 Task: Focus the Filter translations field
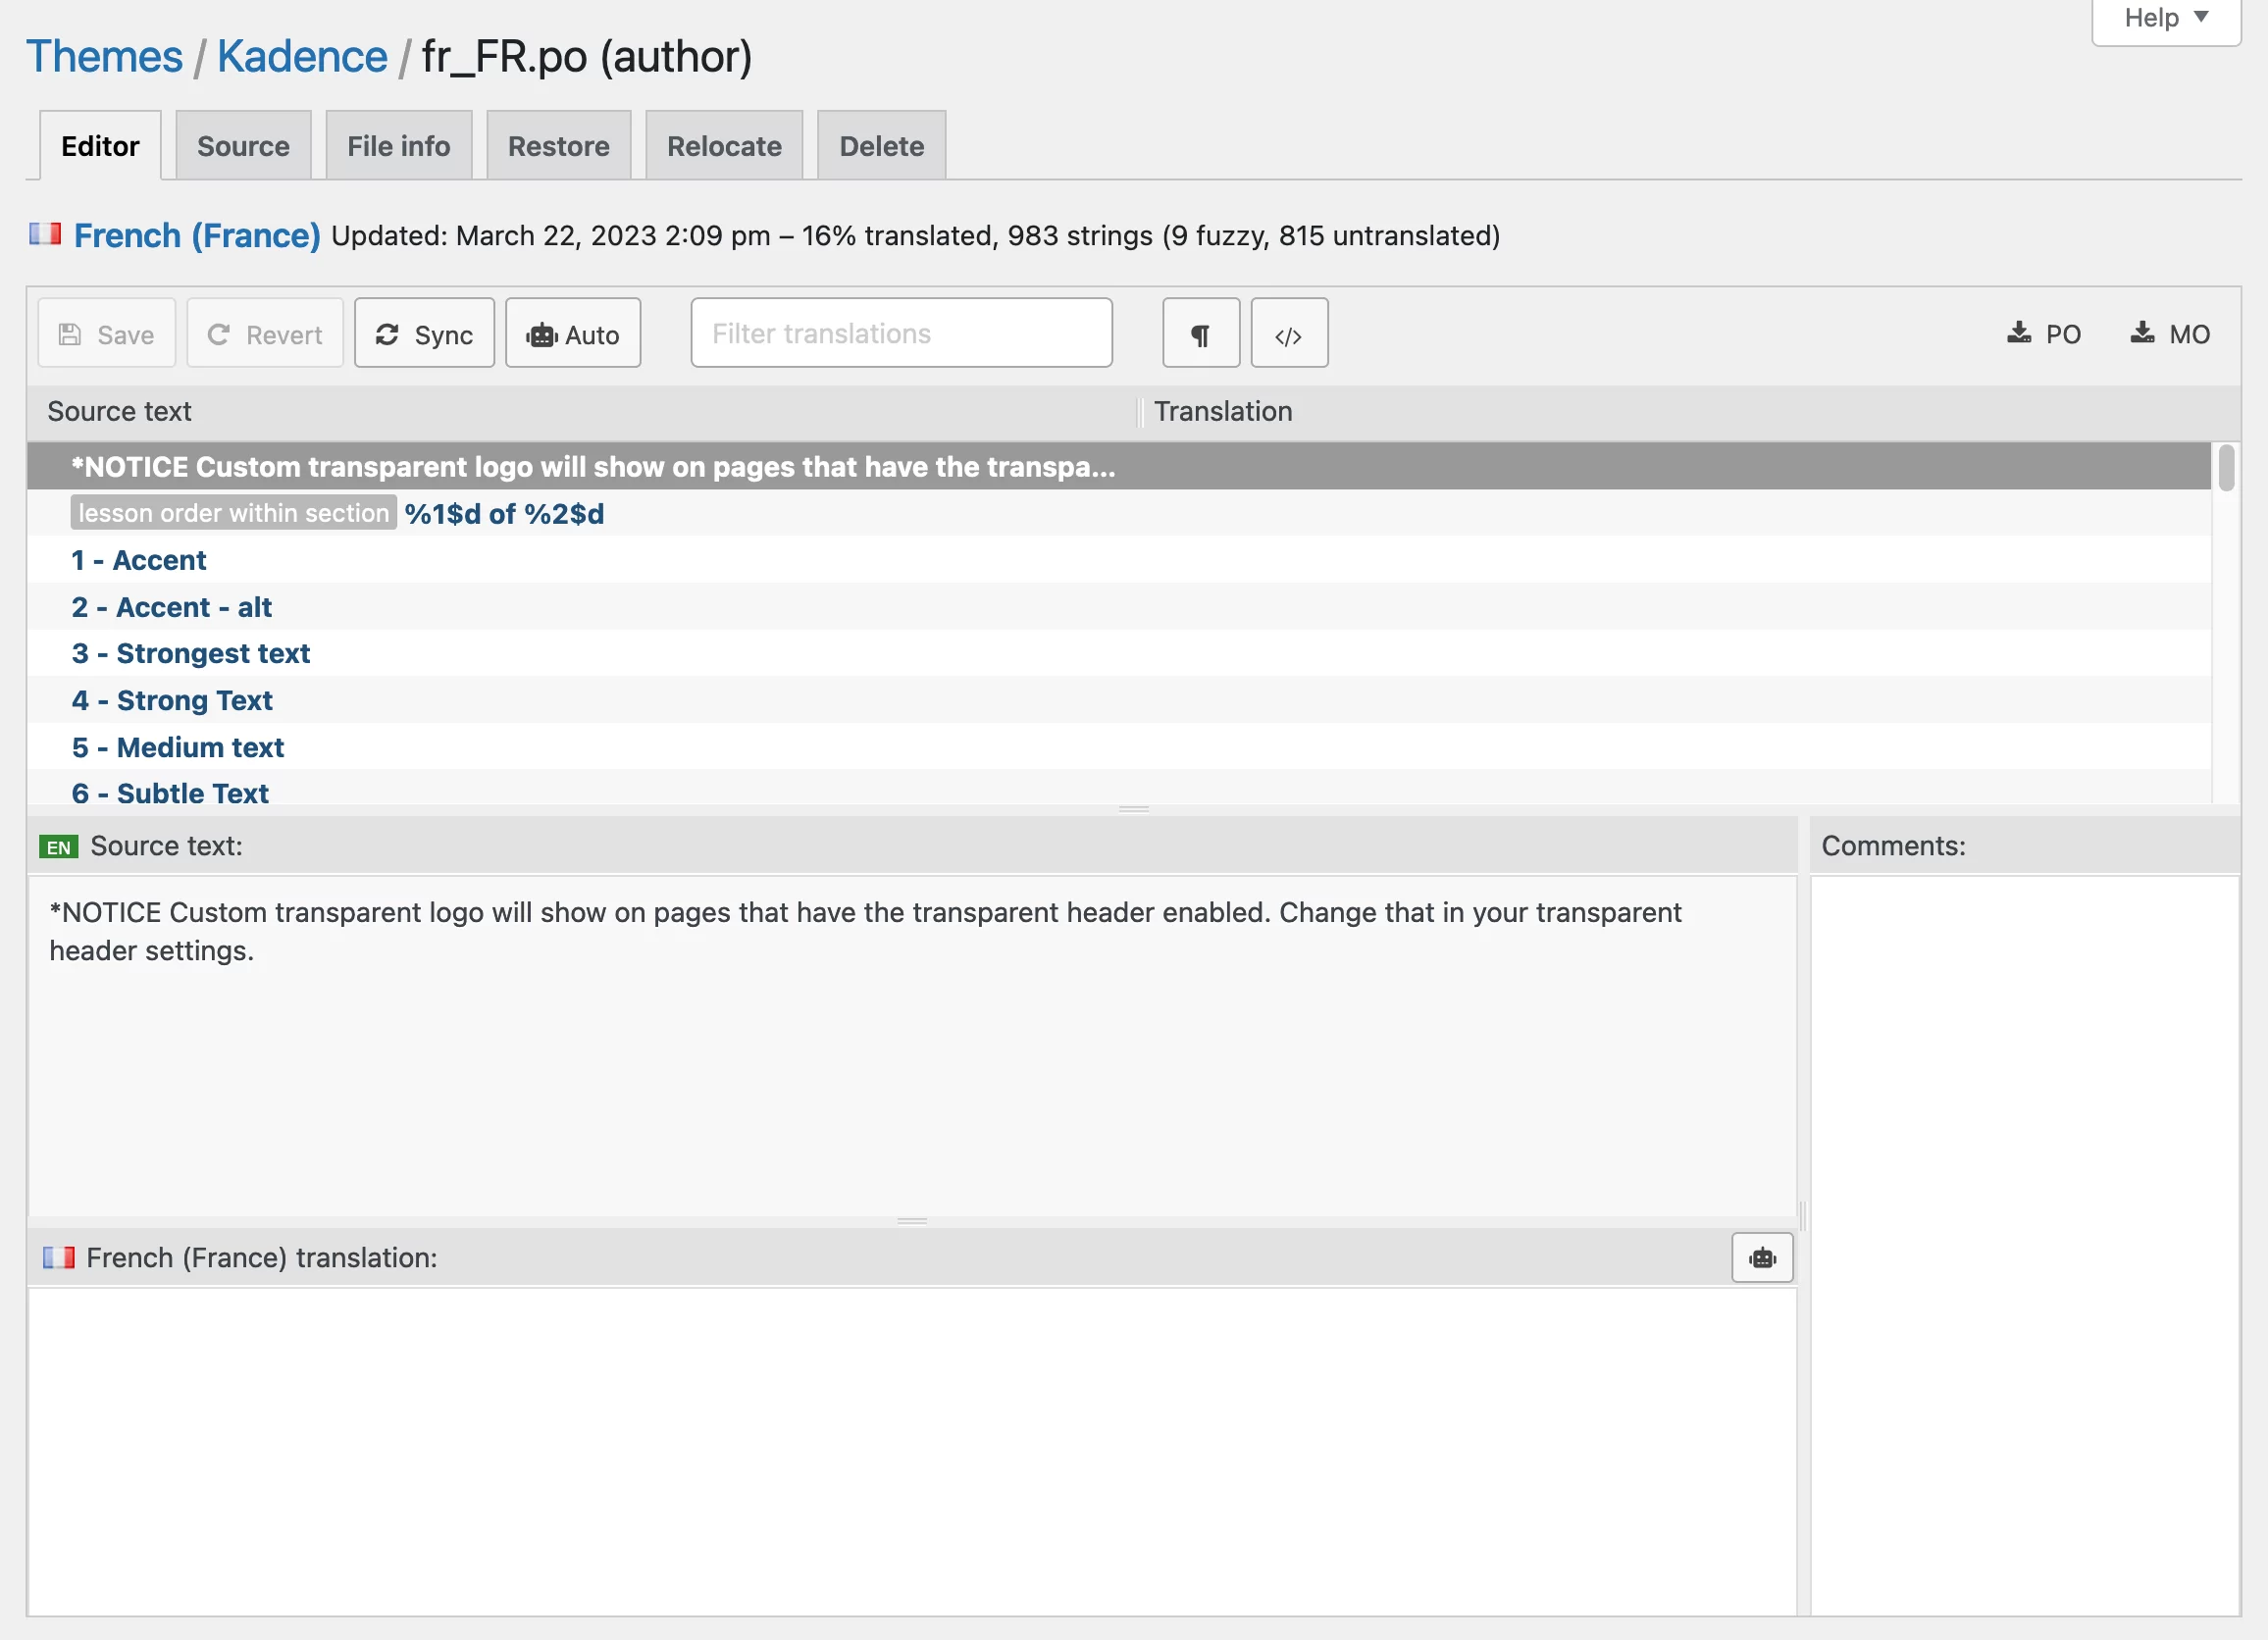pos(900,334)
